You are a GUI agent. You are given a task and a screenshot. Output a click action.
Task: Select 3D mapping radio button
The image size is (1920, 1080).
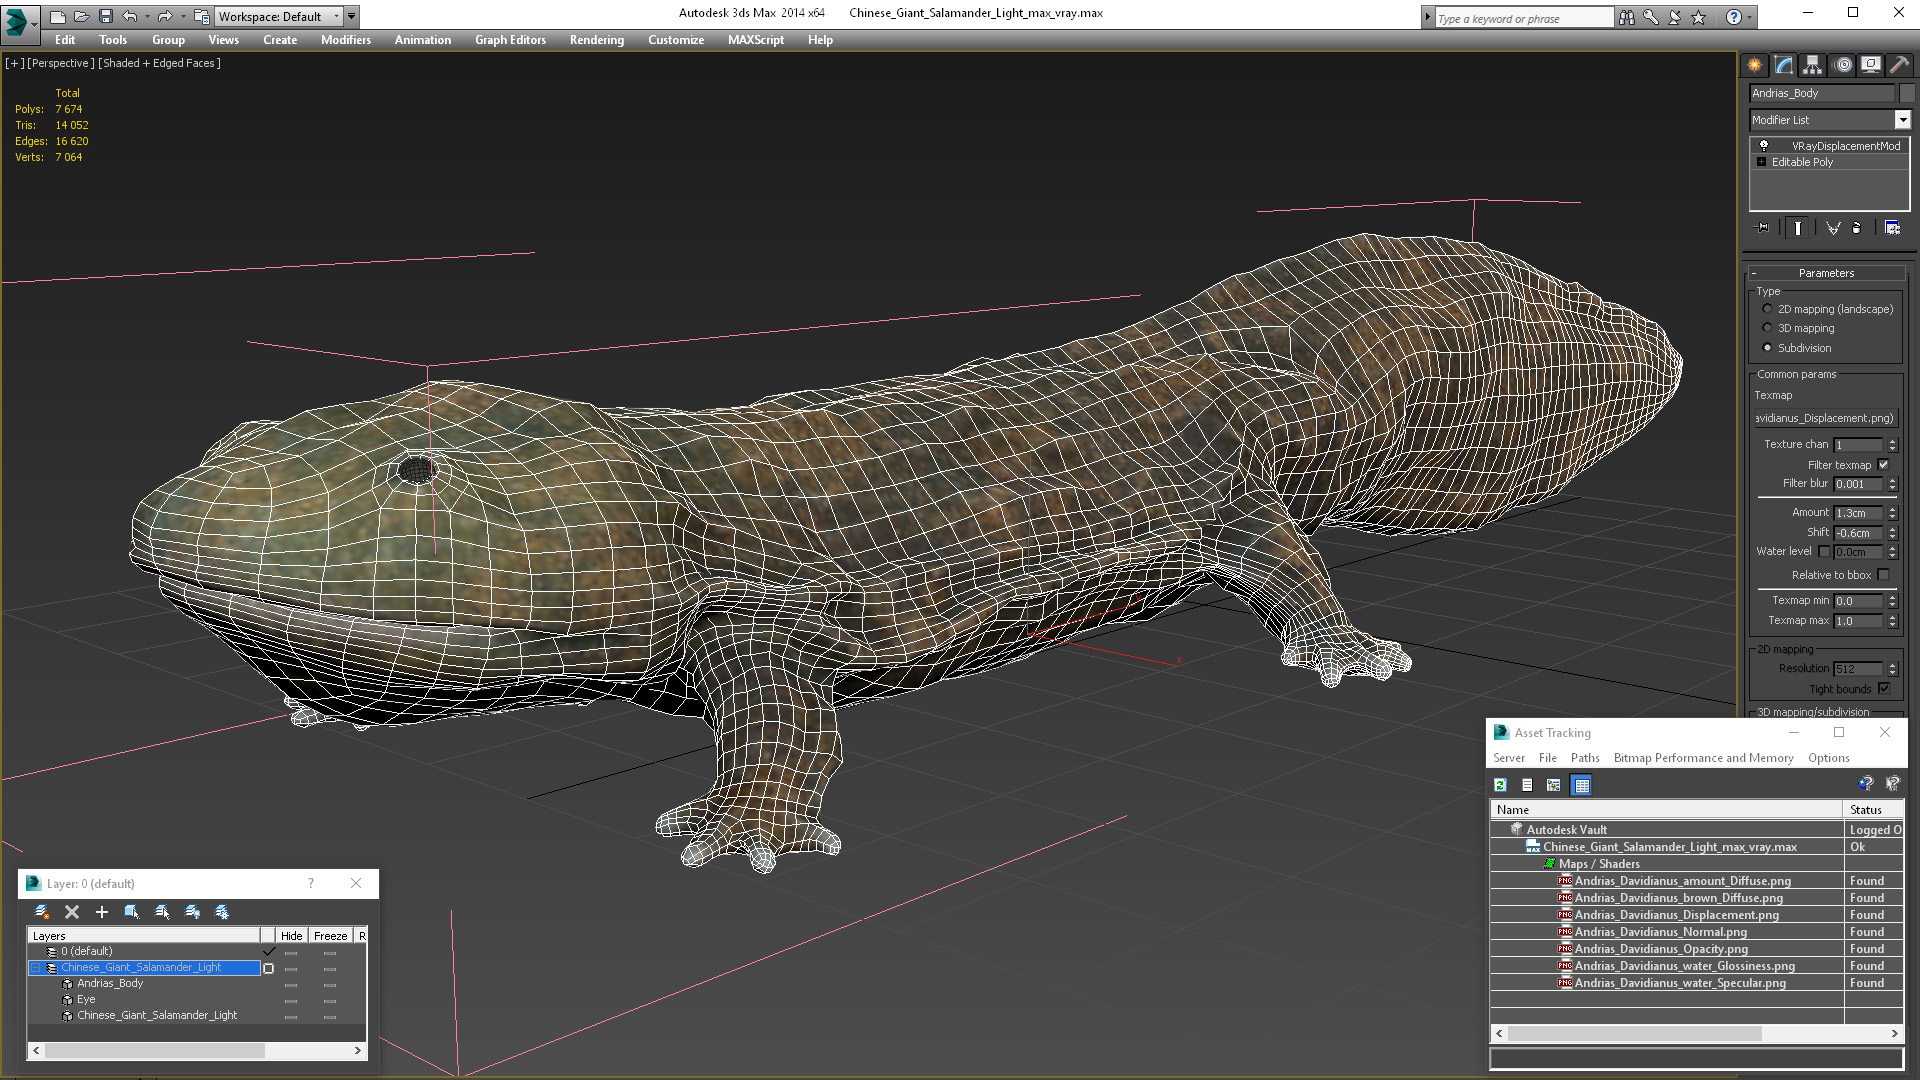point(1767,328)
